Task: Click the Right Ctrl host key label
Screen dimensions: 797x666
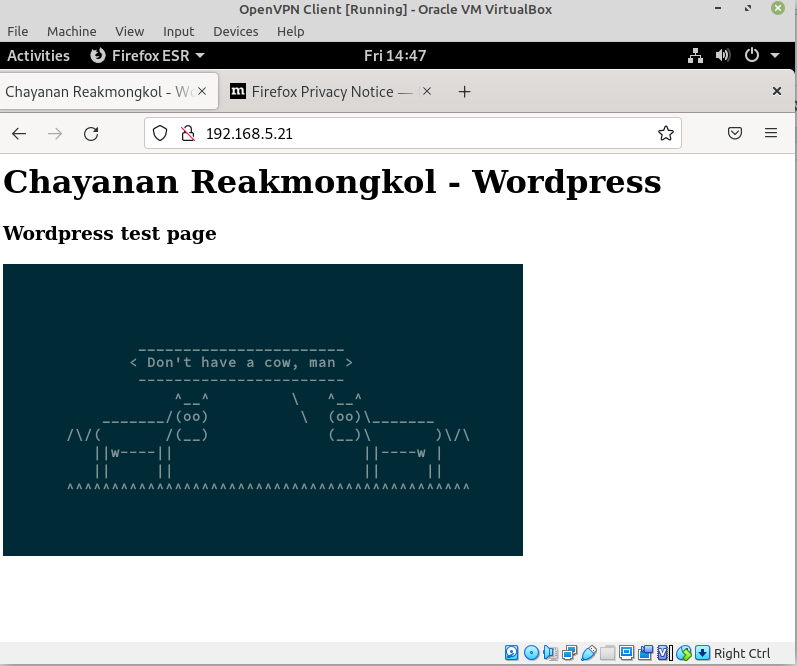Action: pos(742,653)
